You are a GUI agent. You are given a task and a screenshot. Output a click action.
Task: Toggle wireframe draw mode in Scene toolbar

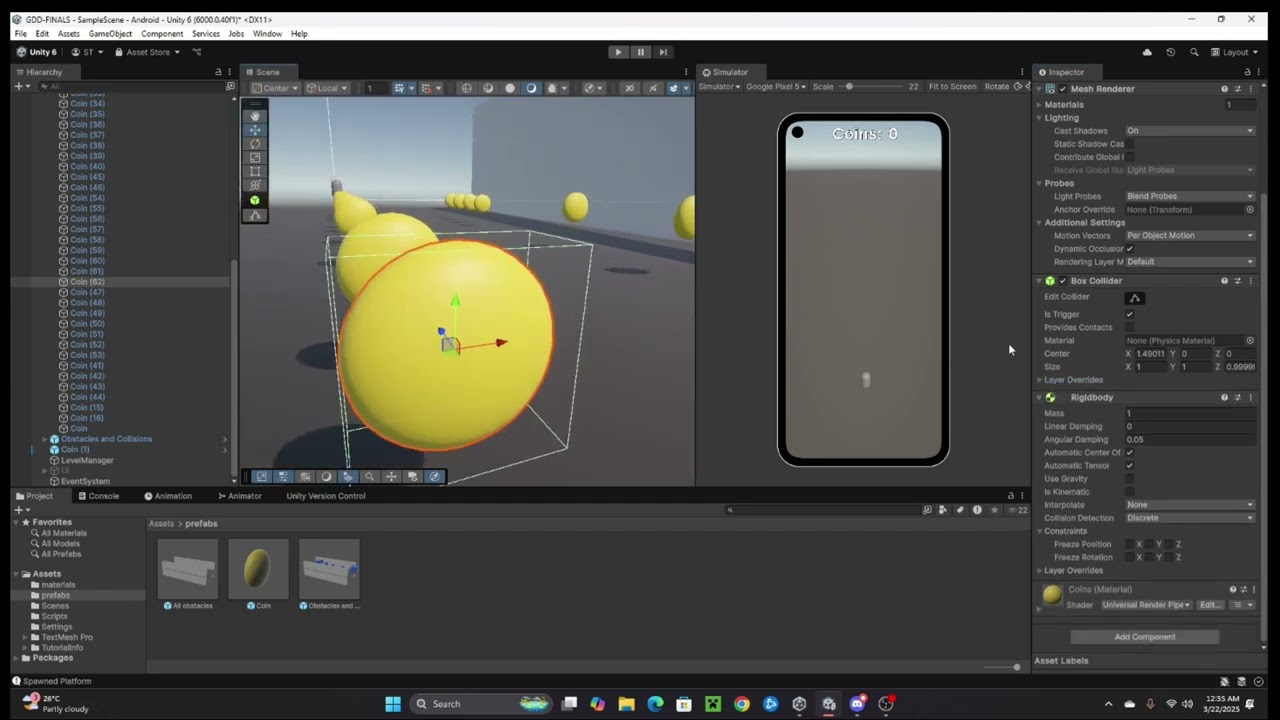pos(466,88)
